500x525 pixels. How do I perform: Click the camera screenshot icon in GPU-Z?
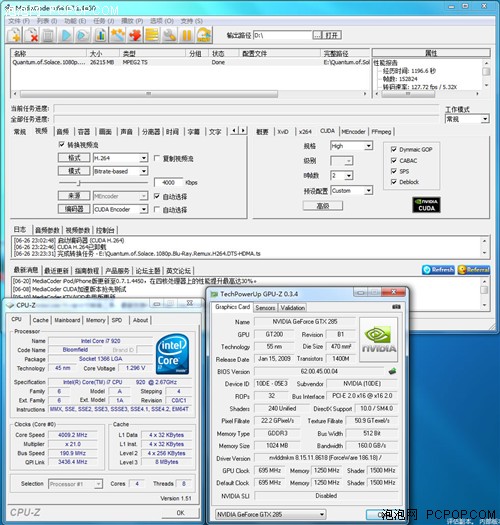(396, 307)
